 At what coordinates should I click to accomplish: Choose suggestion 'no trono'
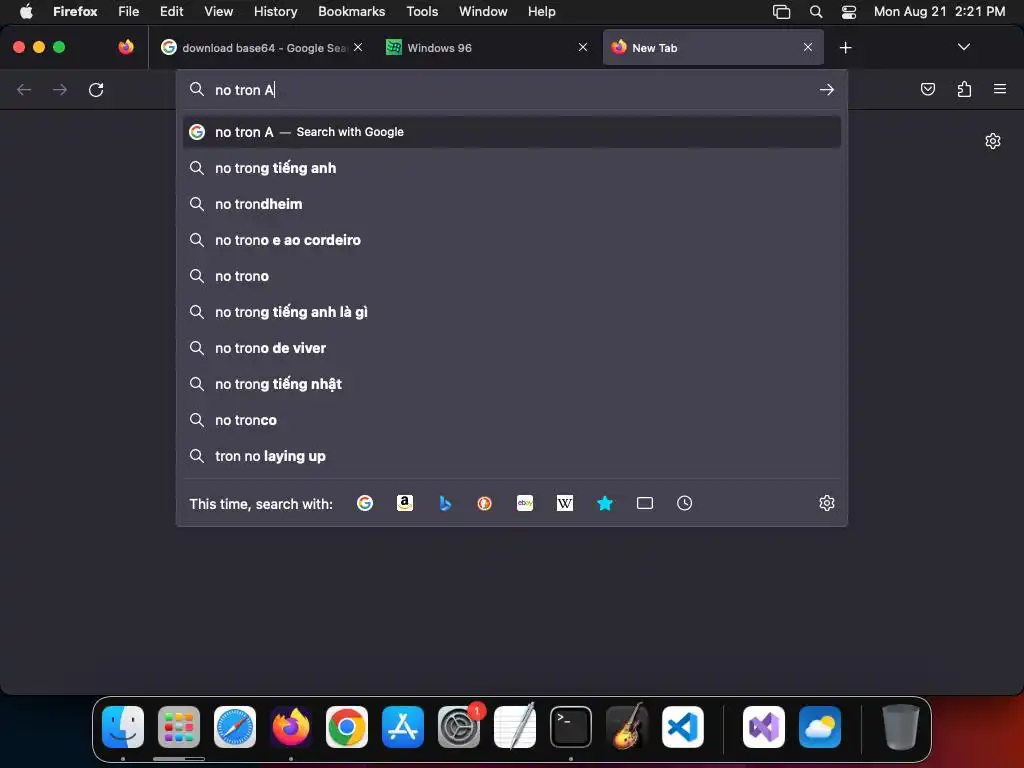[x=511, y=276]
